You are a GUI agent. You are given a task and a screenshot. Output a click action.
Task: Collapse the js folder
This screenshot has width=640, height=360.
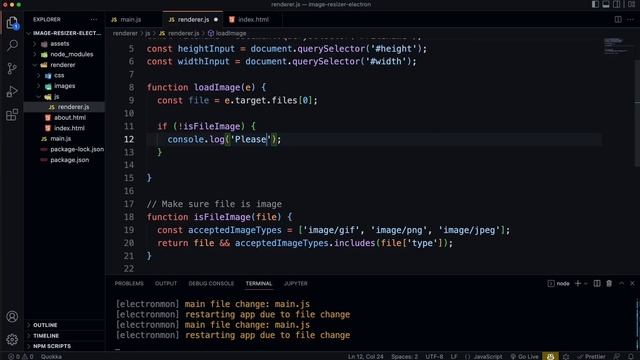tap(64, 97)
